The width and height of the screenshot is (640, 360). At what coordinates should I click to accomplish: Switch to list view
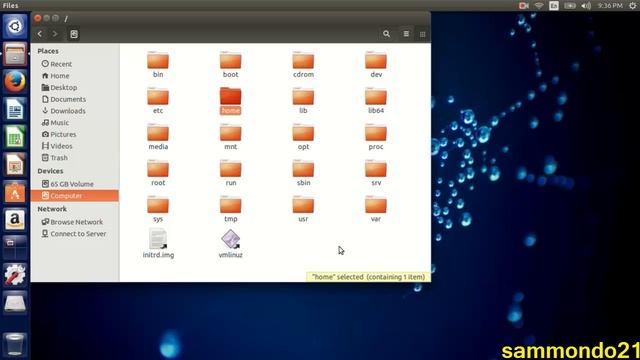pos(406,34)
